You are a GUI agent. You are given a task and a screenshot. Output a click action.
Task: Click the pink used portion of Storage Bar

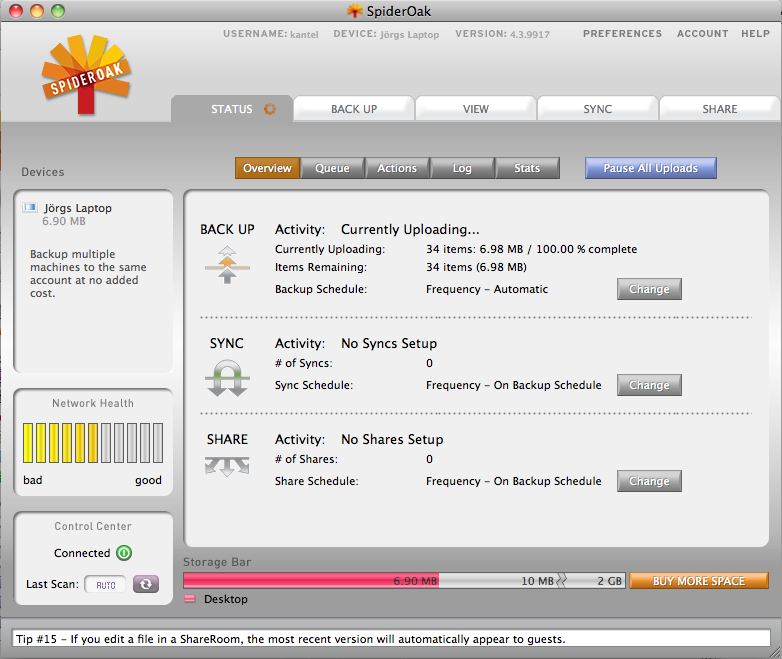tap(311, 581)
